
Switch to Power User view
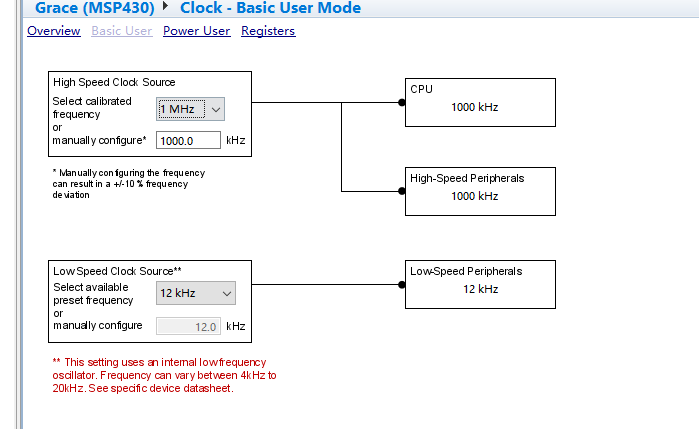pyautogui.click(x=197, y=31)
